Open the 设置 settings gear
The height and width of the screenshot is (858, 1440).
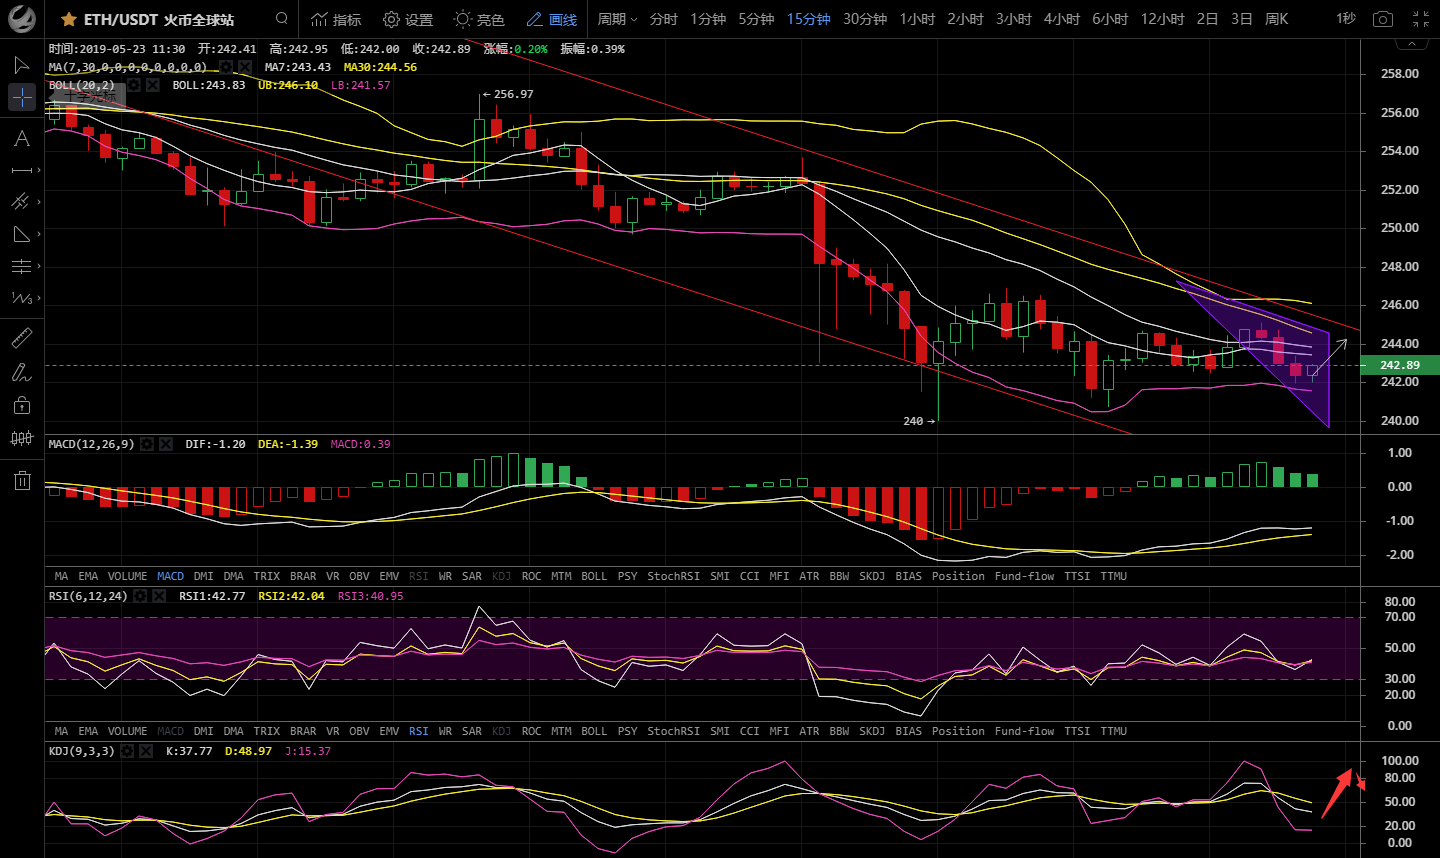(408, 20)
